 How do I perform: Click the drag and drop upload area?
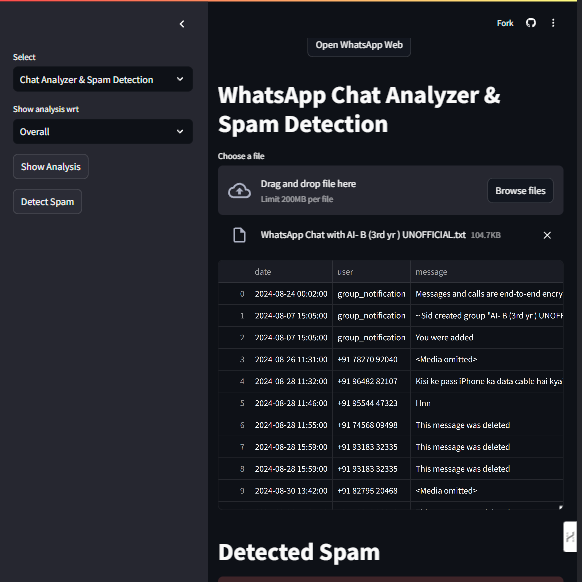coord(390,190)
